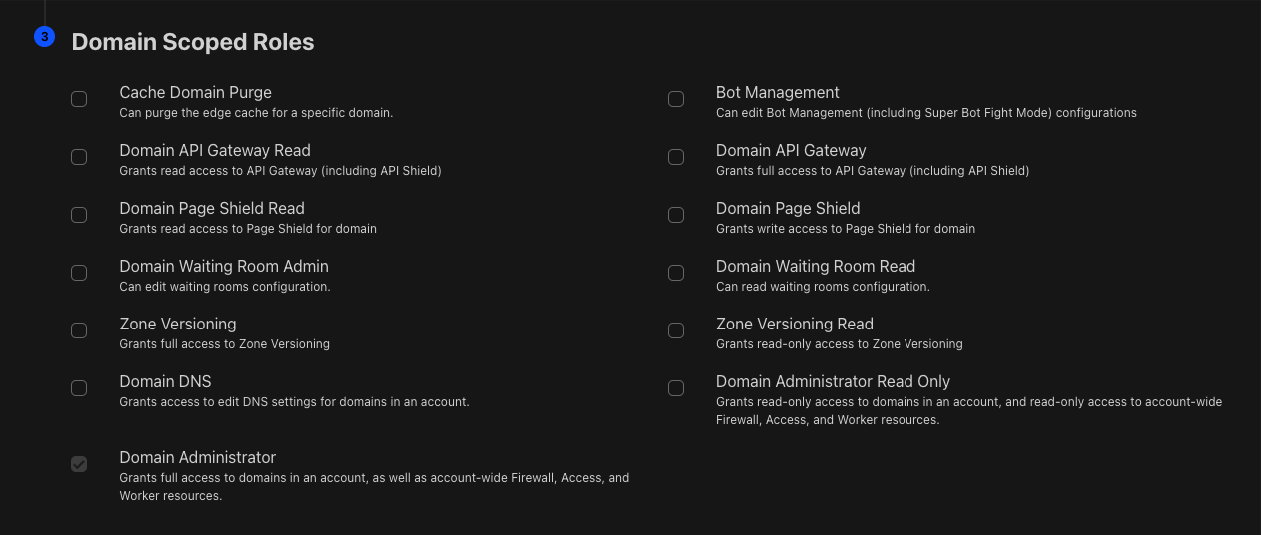Click the Domain Page Shield Read label
The width and height of the screenshot is (1261, 535).
[x=212, y=208]
